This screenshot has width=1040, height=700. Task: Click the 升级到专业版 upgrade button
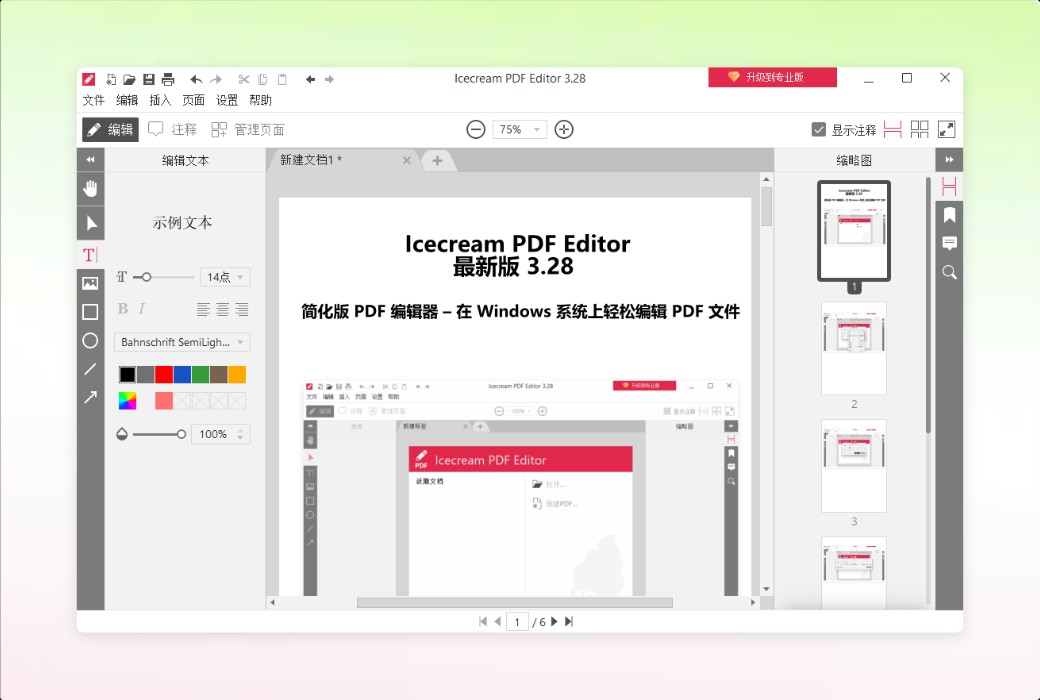772,76
